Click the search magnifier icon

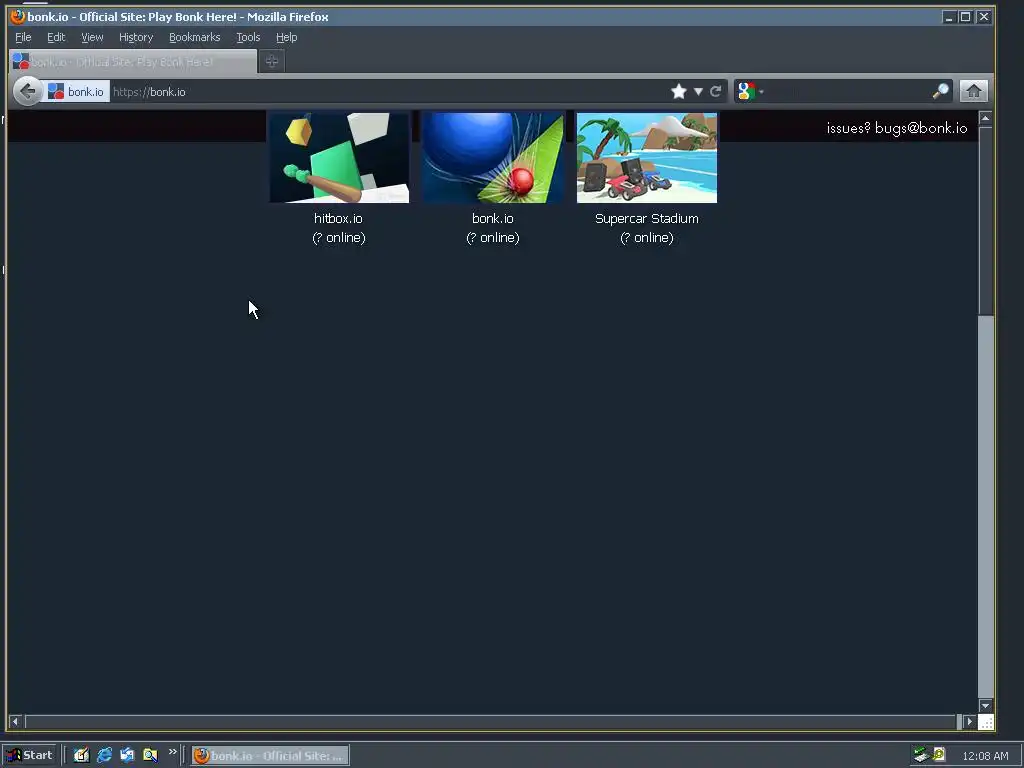point(940,91)
